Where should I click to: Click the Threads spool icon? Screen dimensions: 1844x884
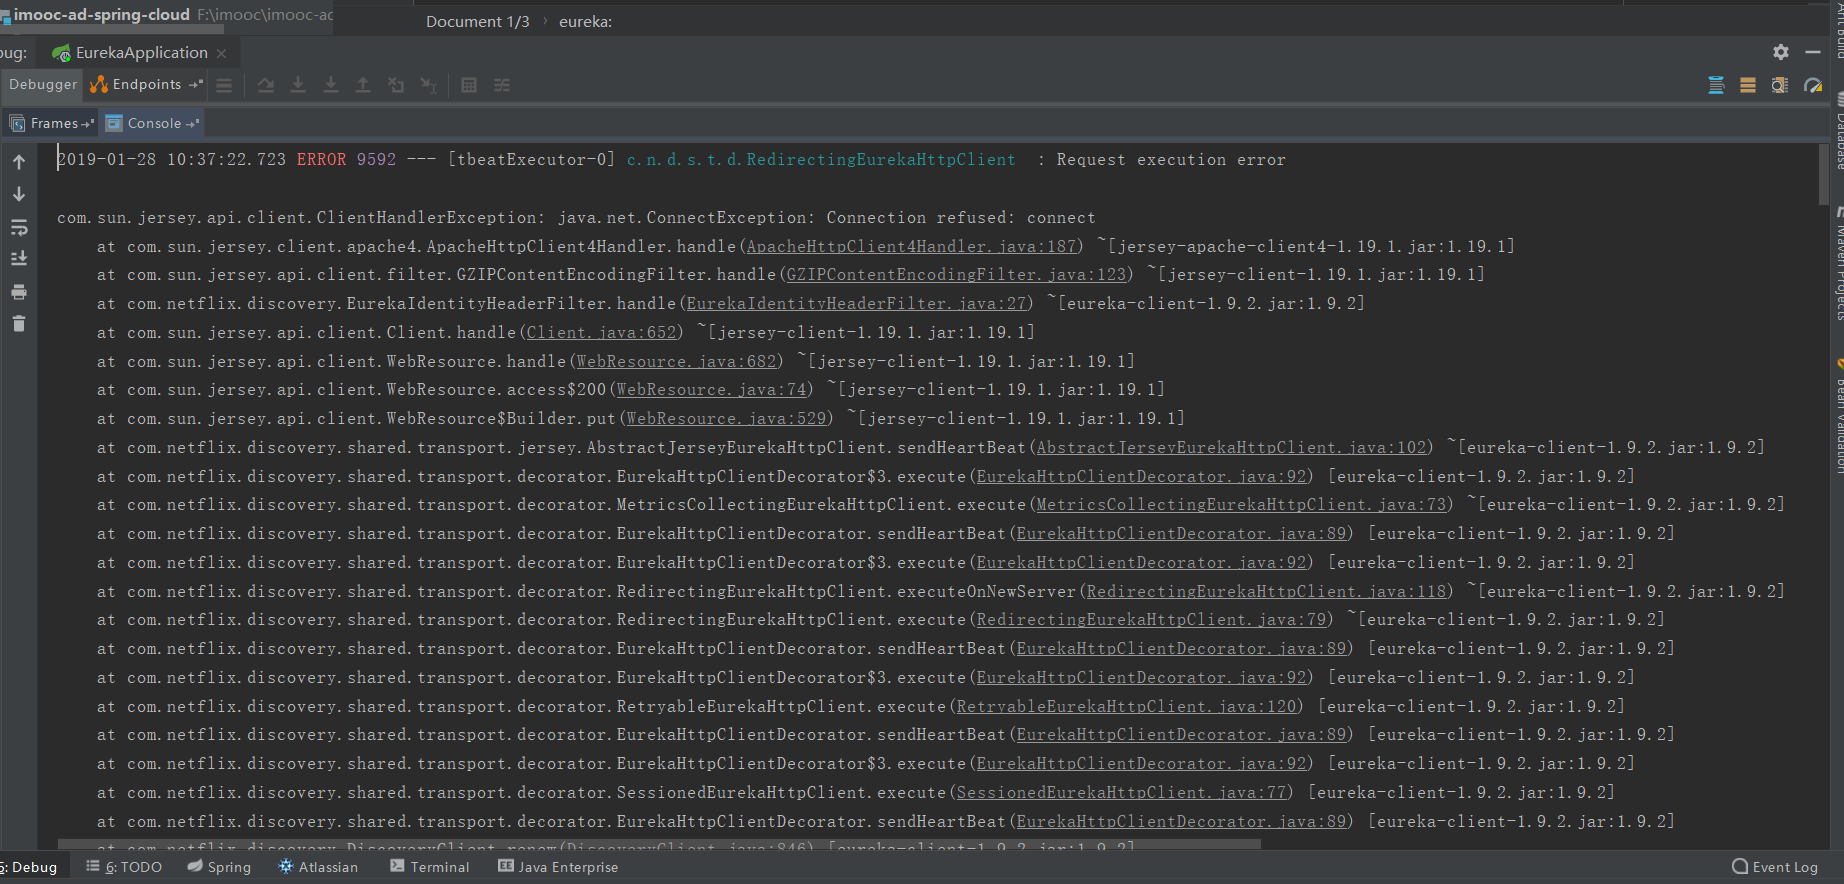1716,85
